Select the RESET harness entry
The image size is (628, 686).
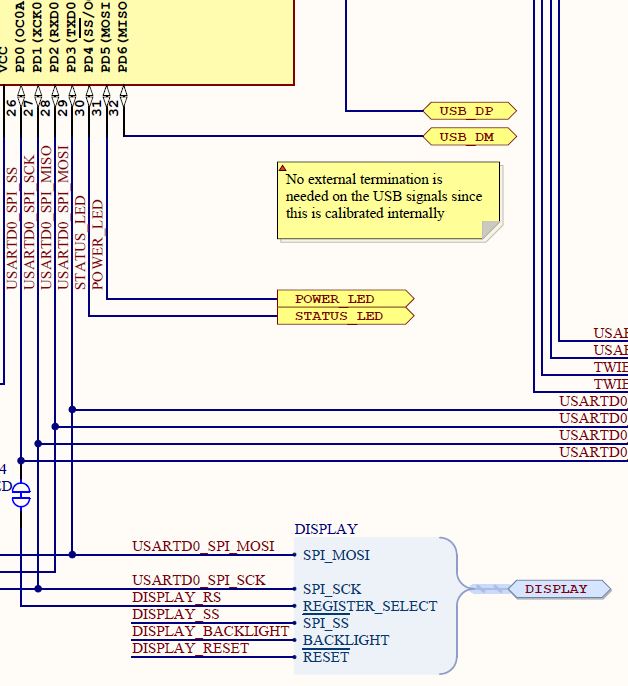[x=326, y=657]
